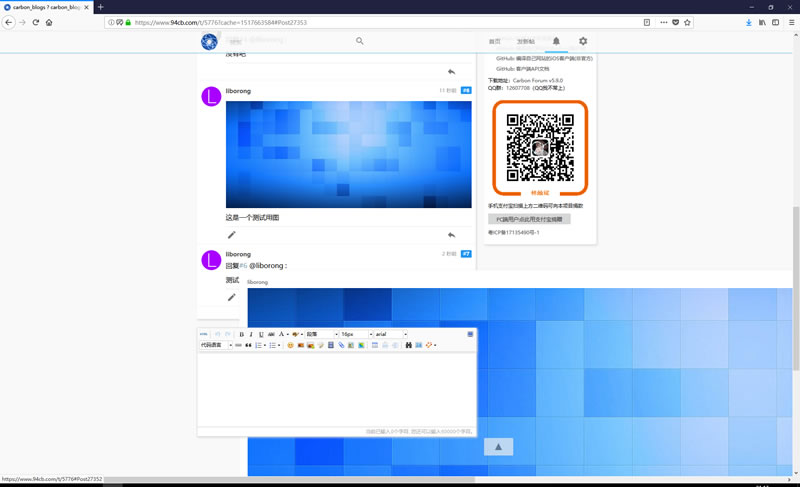Bookmark this page with the star

pyautogui.click(x=687, y=22)
